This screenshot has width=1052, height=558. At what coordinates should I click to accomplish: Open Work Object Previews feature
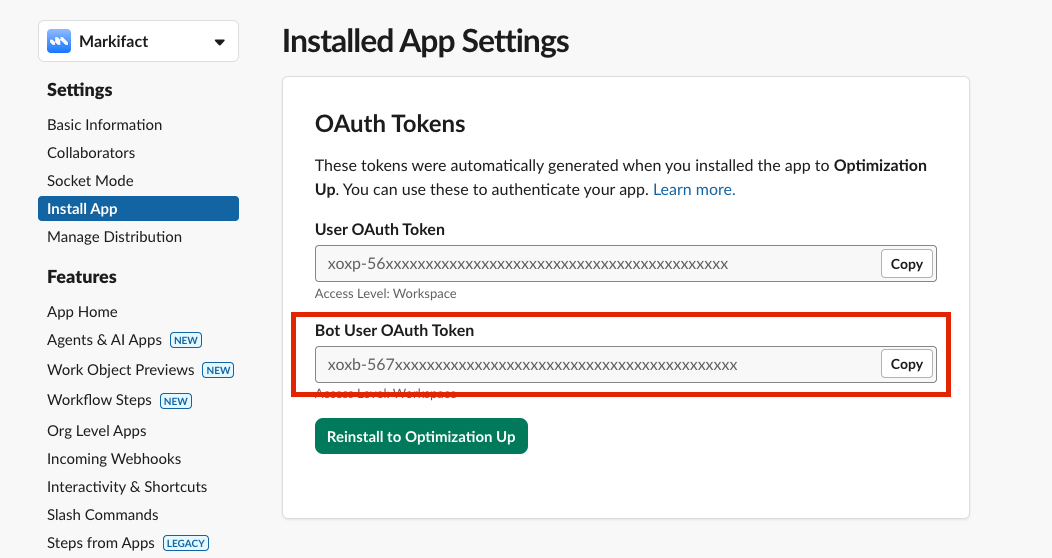121,370
